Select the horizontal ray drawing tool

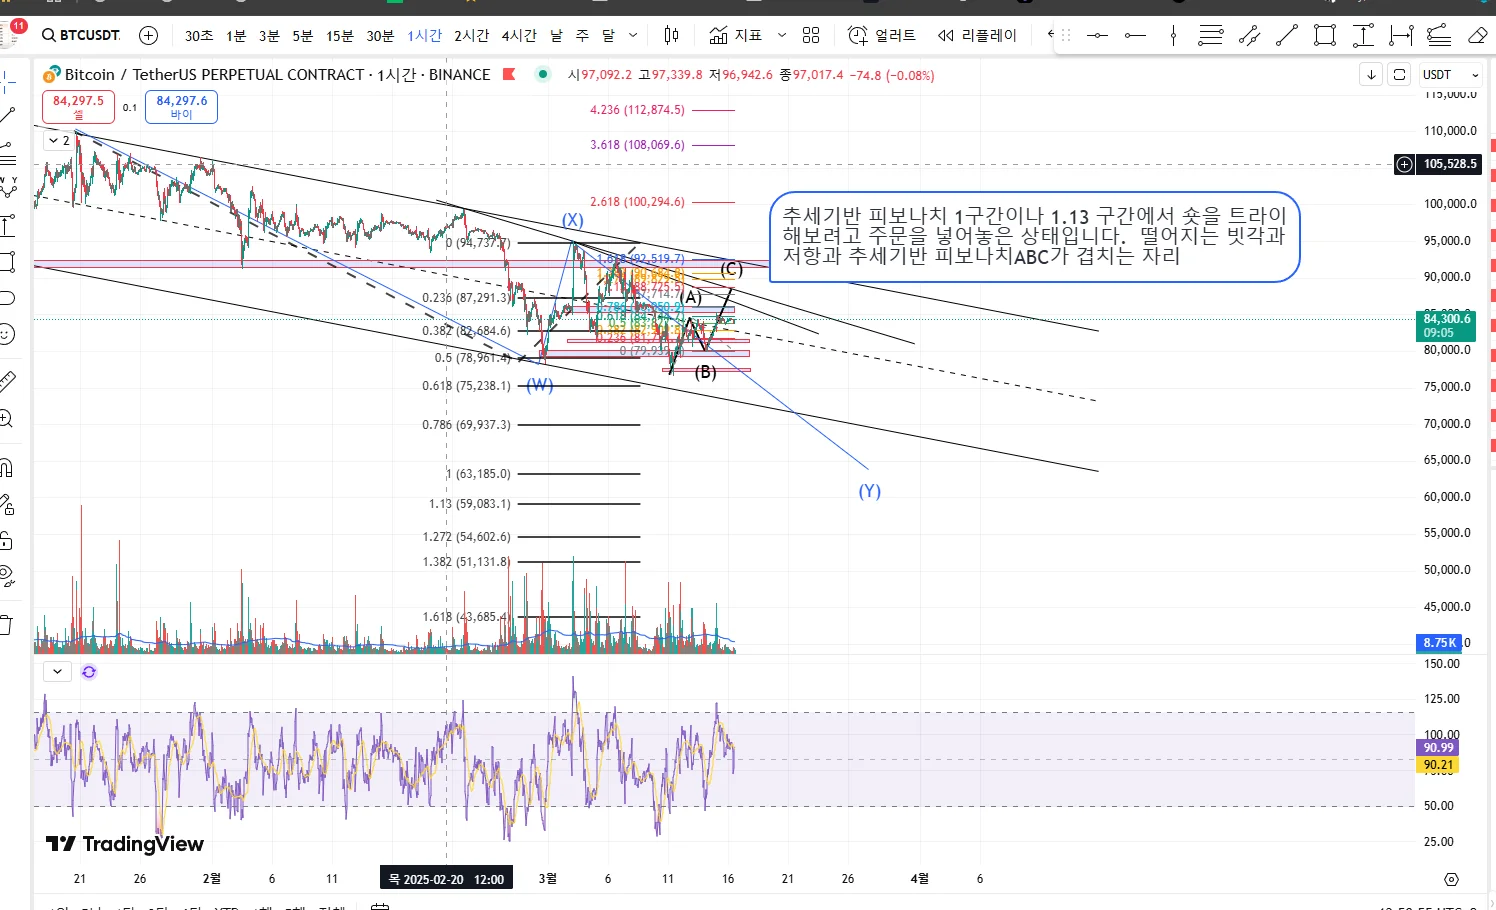click(1135, 36)
